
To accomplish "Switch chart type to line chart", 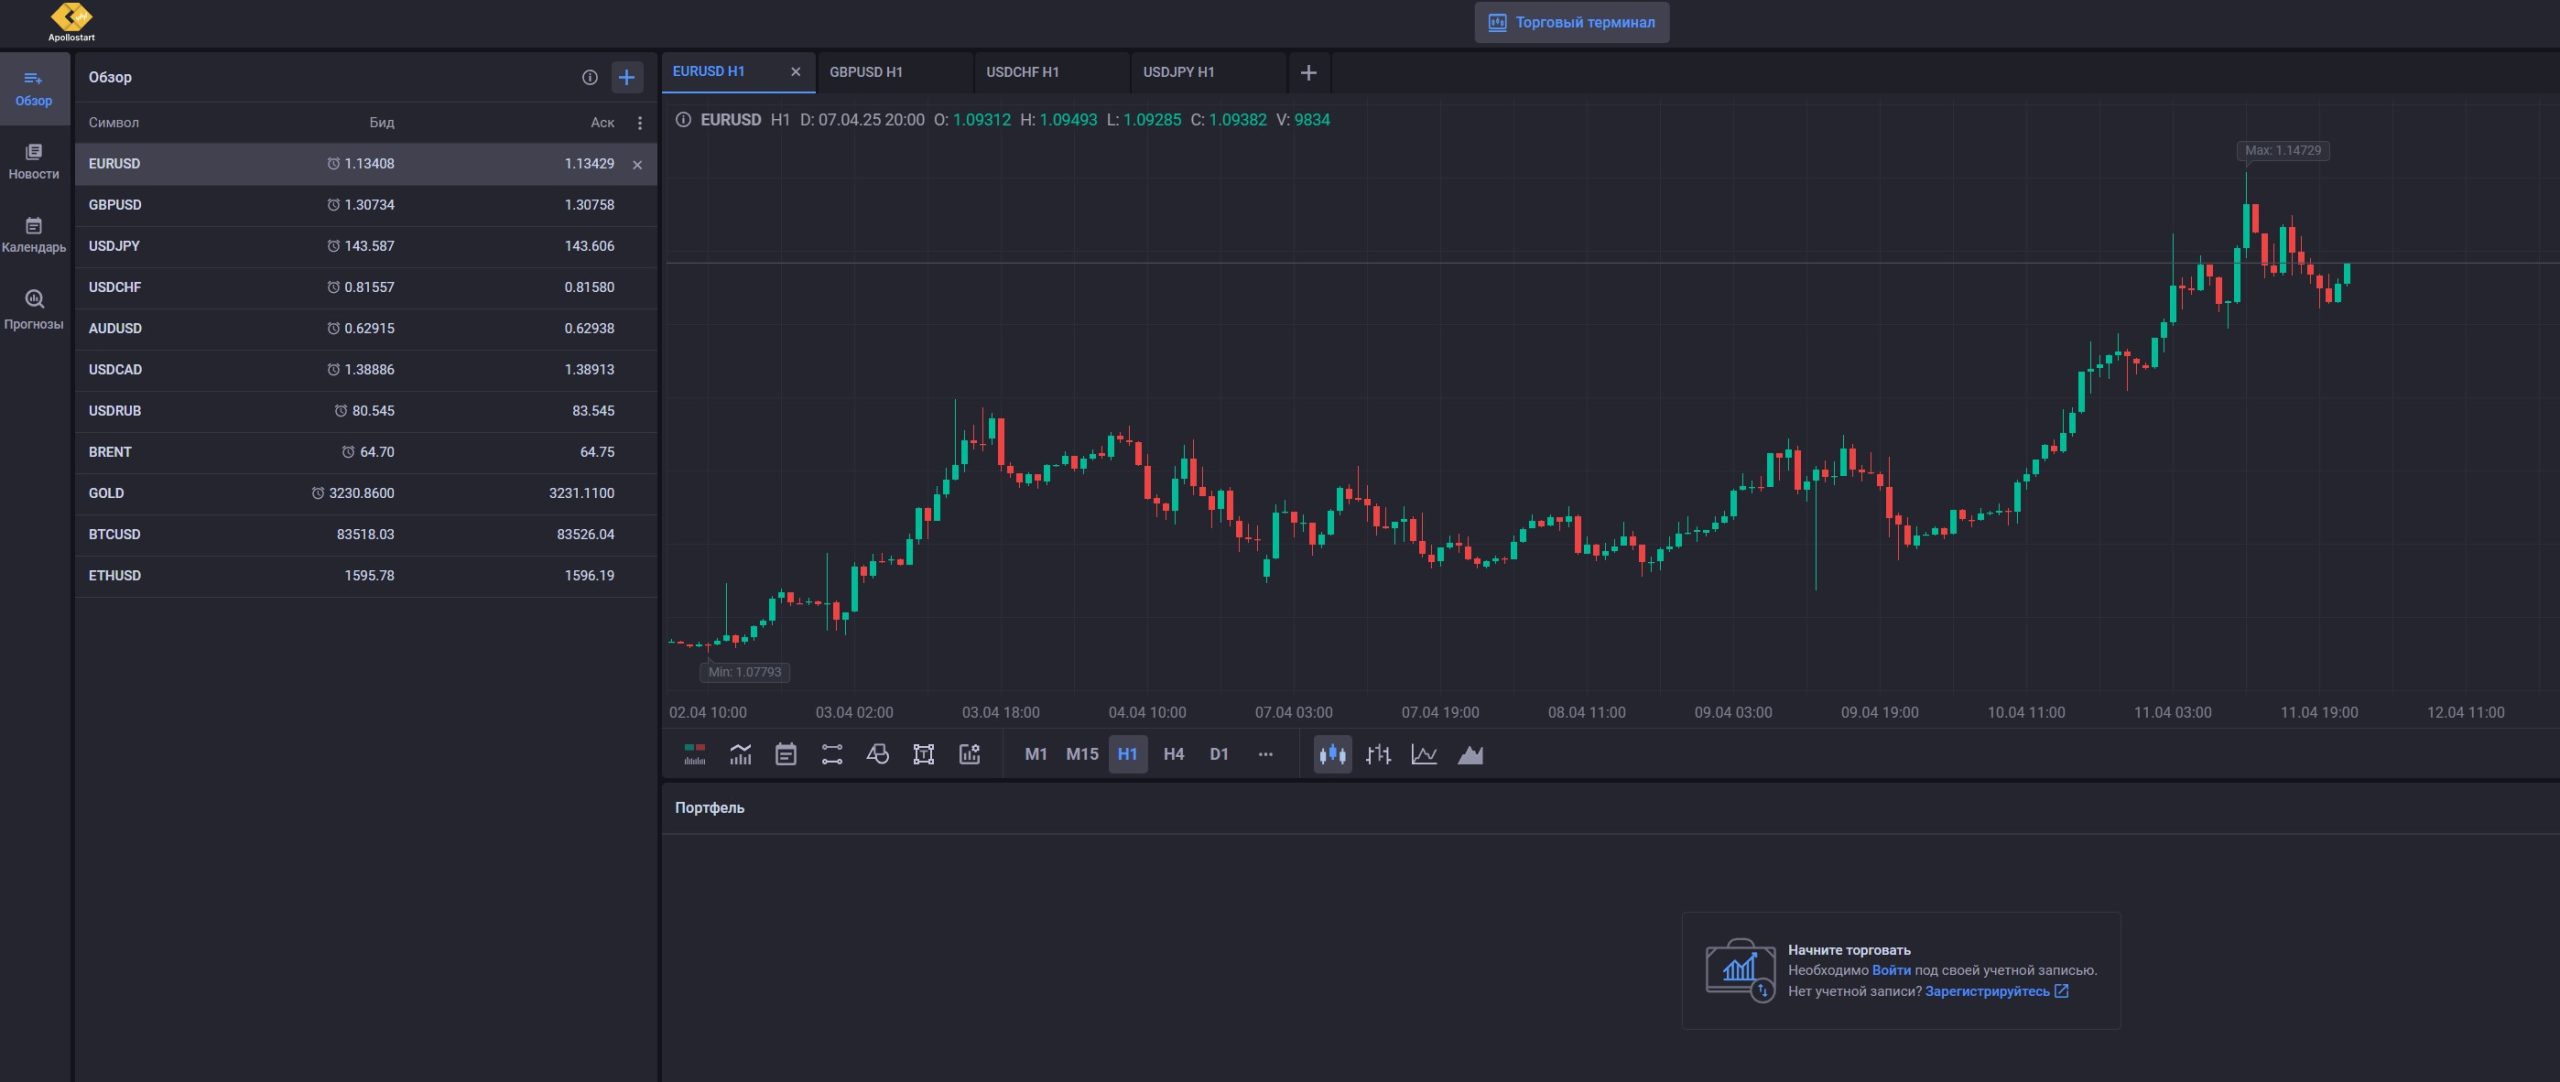I will [1424, 755].
